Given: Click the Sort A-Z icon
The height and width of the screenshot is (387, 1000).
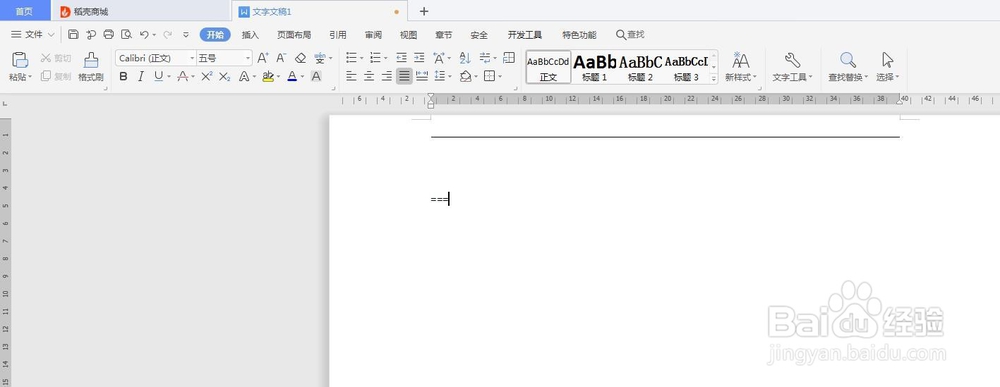Looking at the screenshot, I should click(465, 58).
